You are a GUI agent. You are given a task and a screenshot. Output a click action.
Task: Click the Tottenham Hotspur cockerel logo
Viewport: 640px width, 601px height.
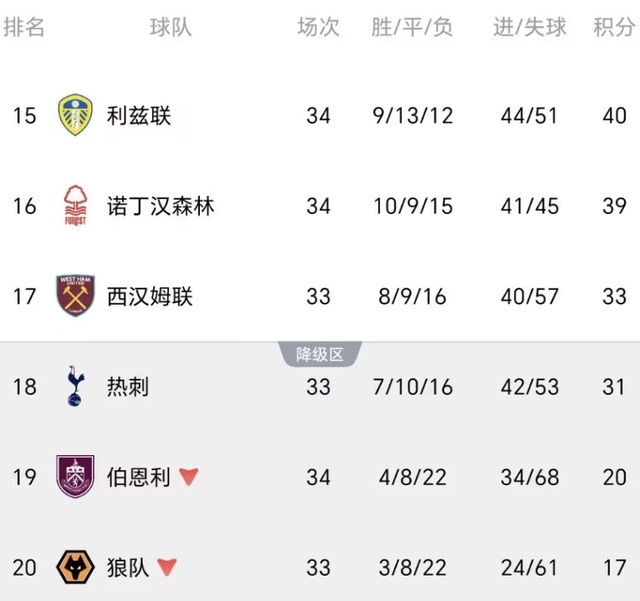point(75,386)
